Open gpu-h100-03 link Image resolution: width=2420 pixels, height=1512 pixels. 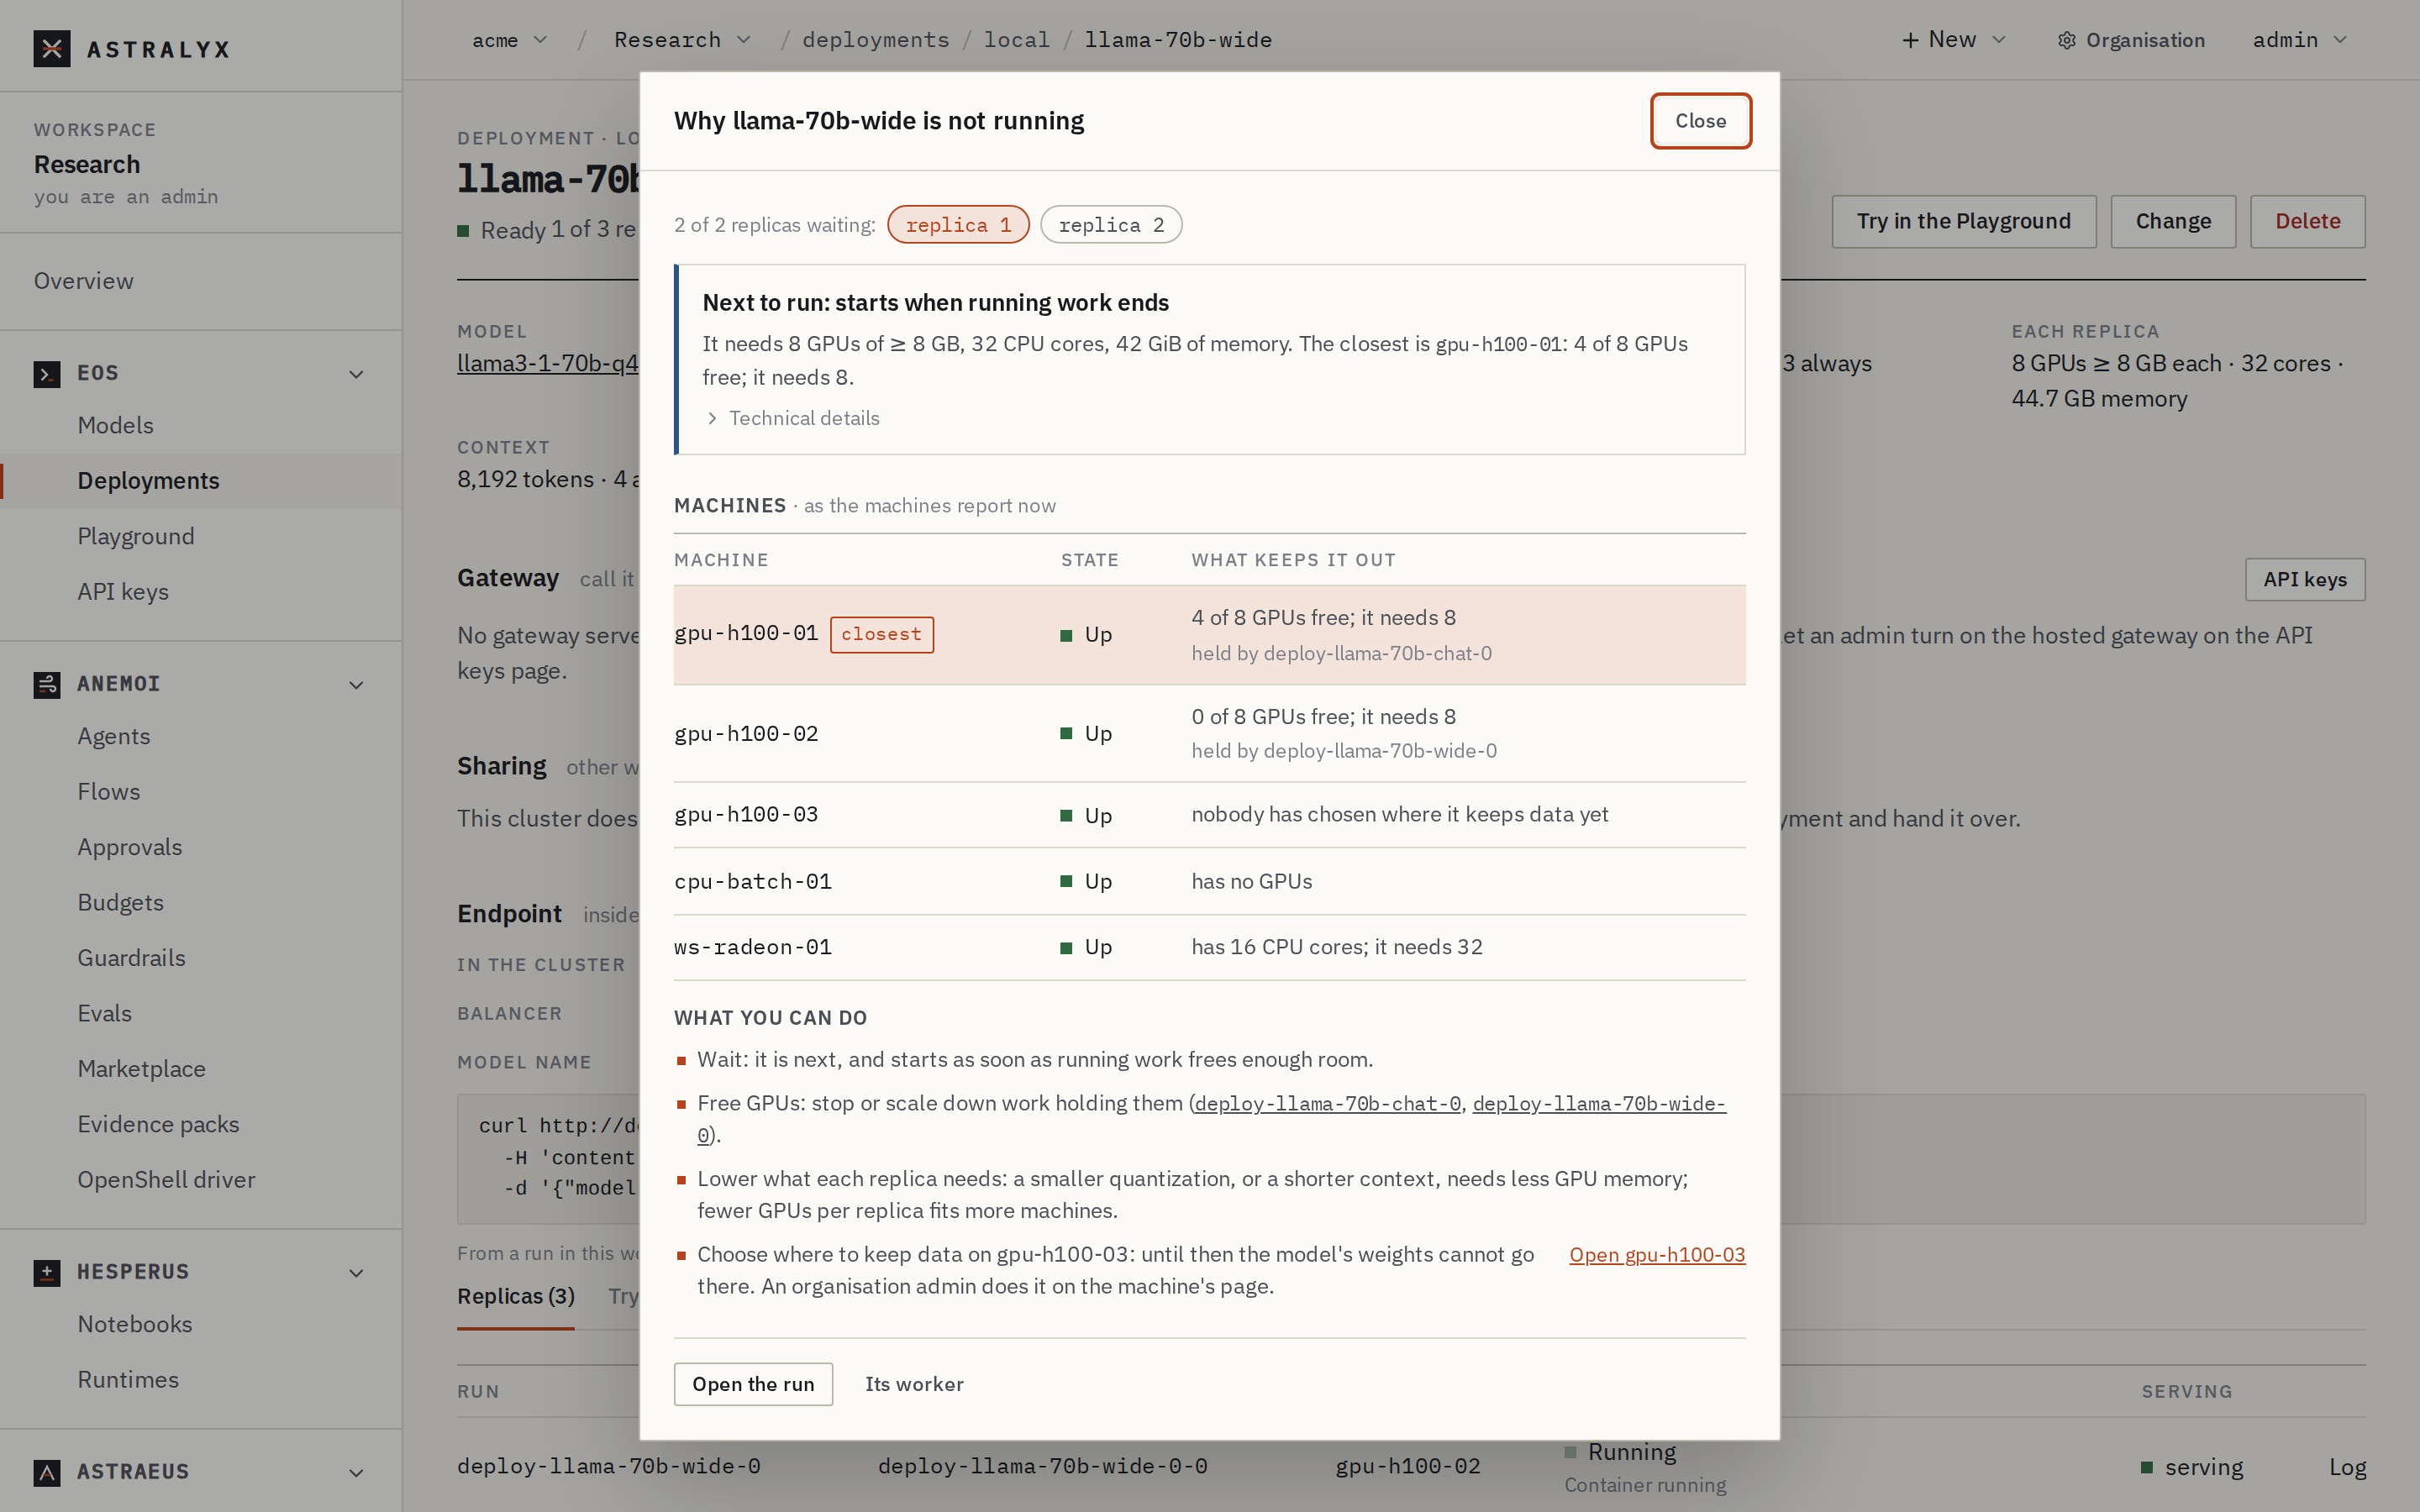tap(1657, 1255)
